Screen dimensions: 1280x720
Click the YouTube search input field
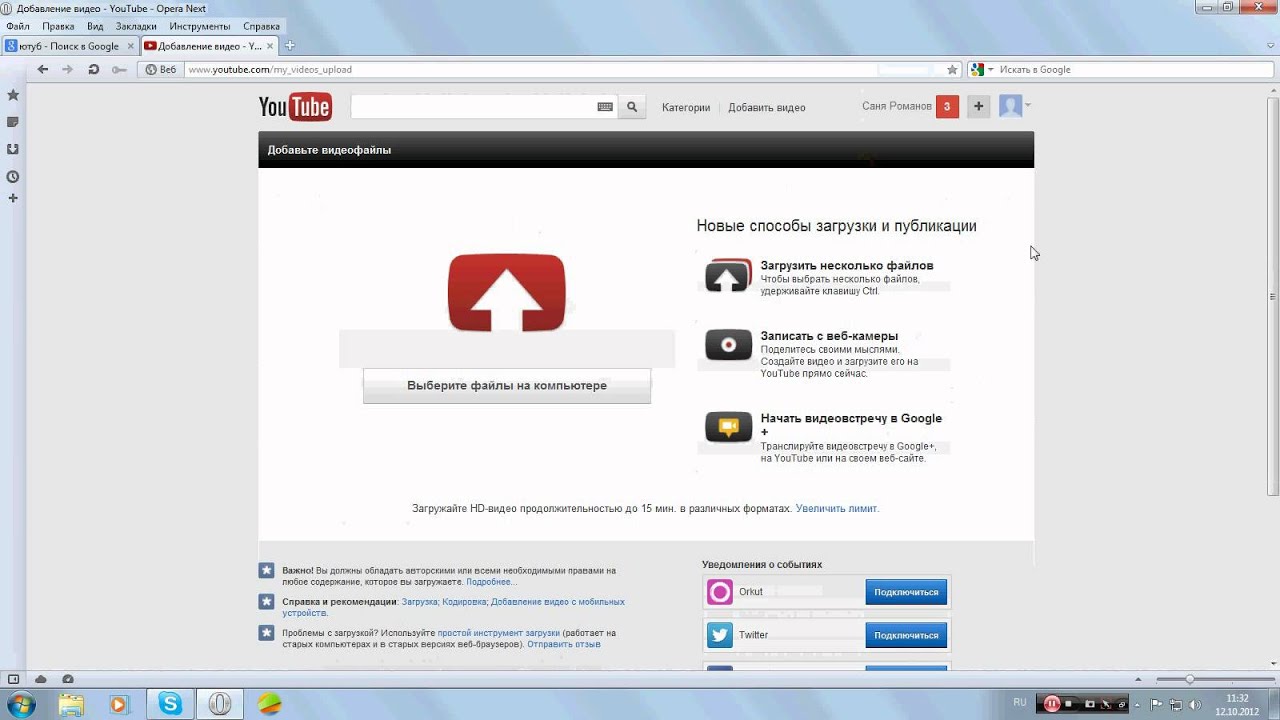click(x=473, y=107)
